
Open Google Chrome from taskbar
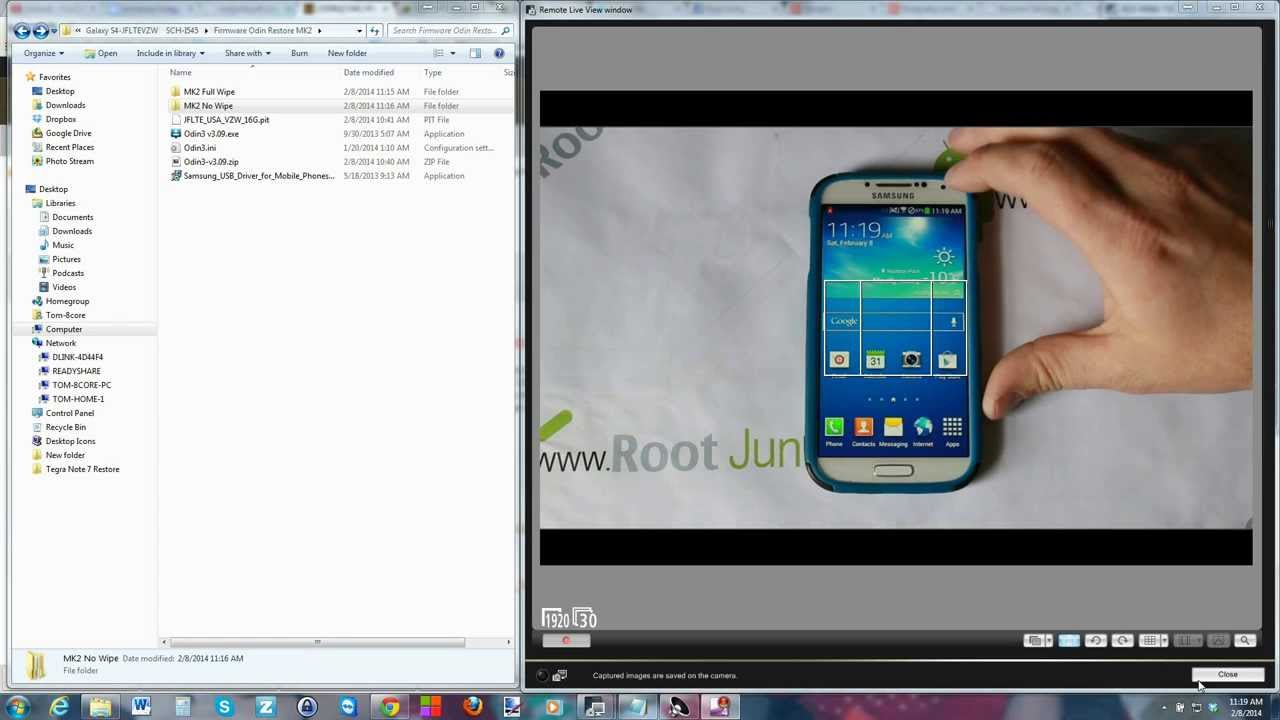pyautogui.click(x=389, y=708)
